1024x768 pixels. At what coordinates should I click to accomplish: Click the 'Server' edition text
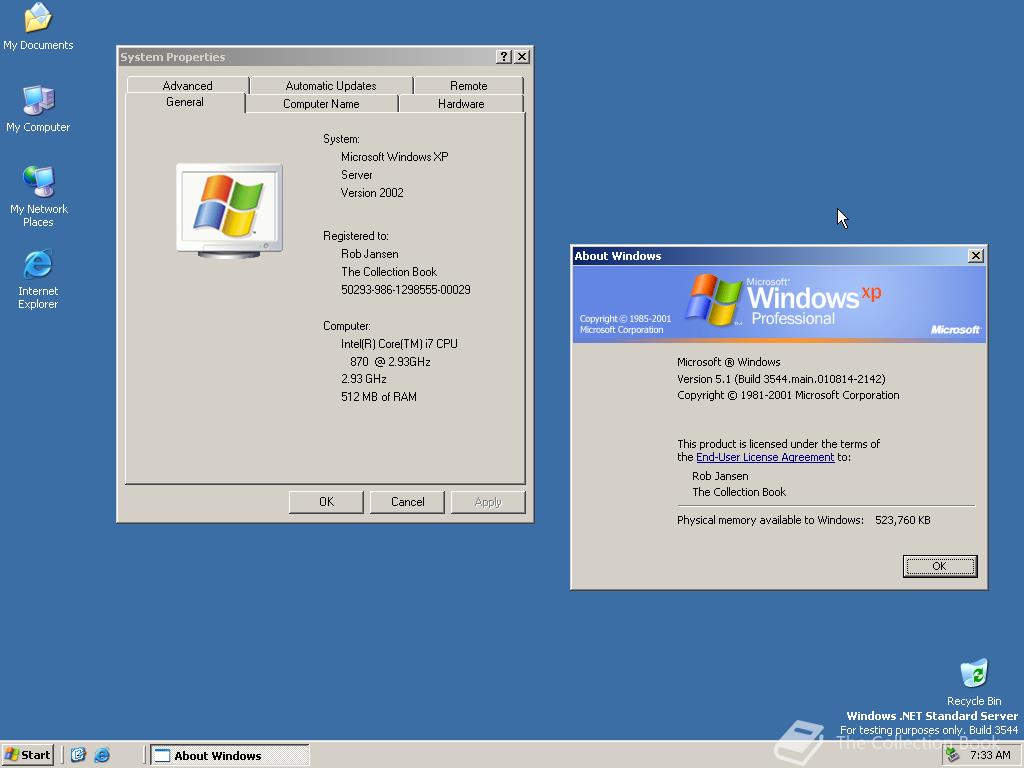(x=357, y=175)
